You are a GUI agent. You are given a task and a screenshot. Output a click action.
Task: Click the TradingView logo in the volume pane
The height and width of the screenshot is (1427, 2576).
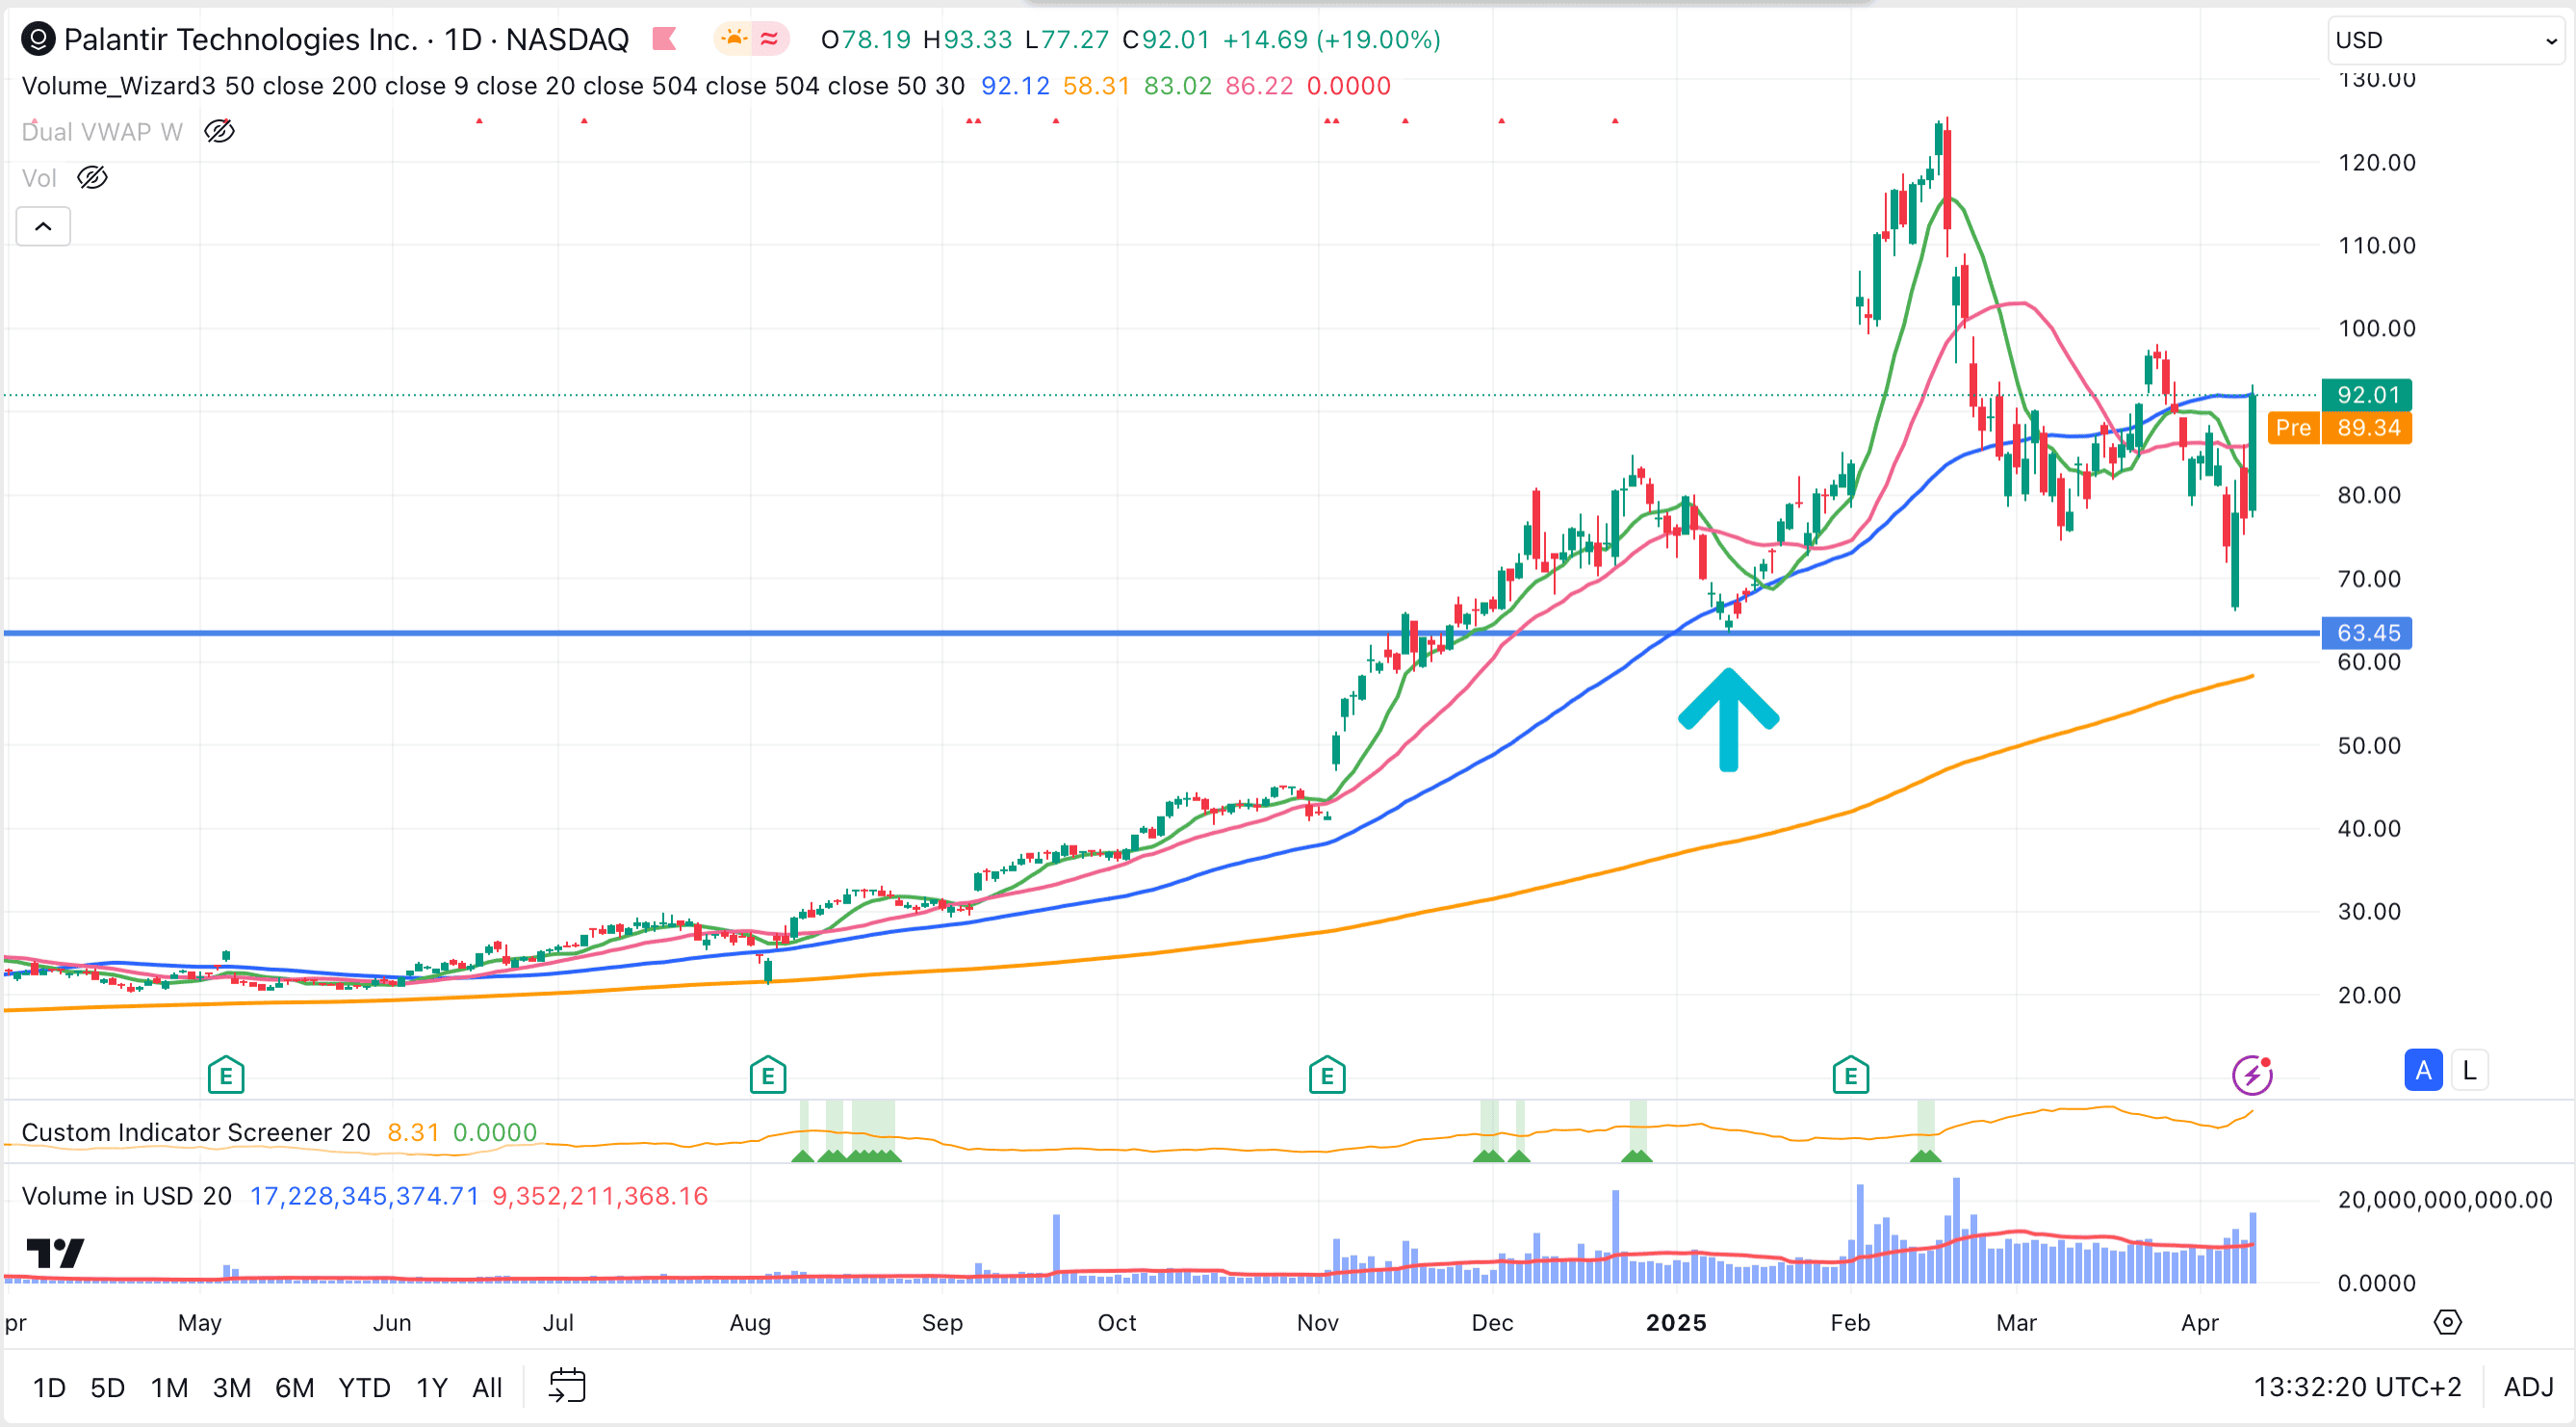click(x=55, y=1252)
